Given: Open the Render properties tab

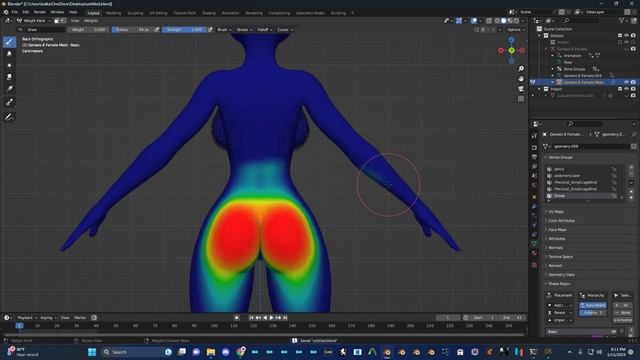Looking at the screenshot, I should pos(534,147).
